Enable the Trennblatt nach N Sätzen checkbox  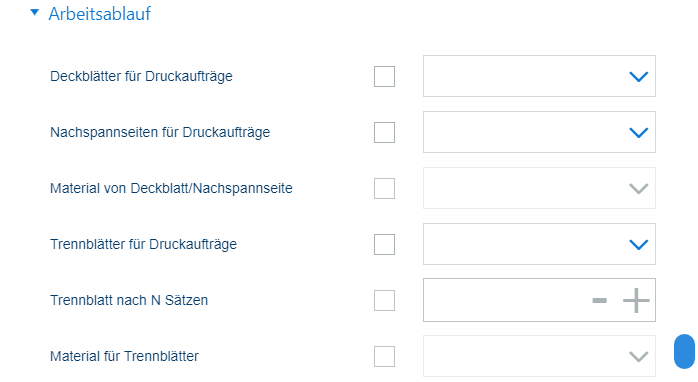point(384,301)
